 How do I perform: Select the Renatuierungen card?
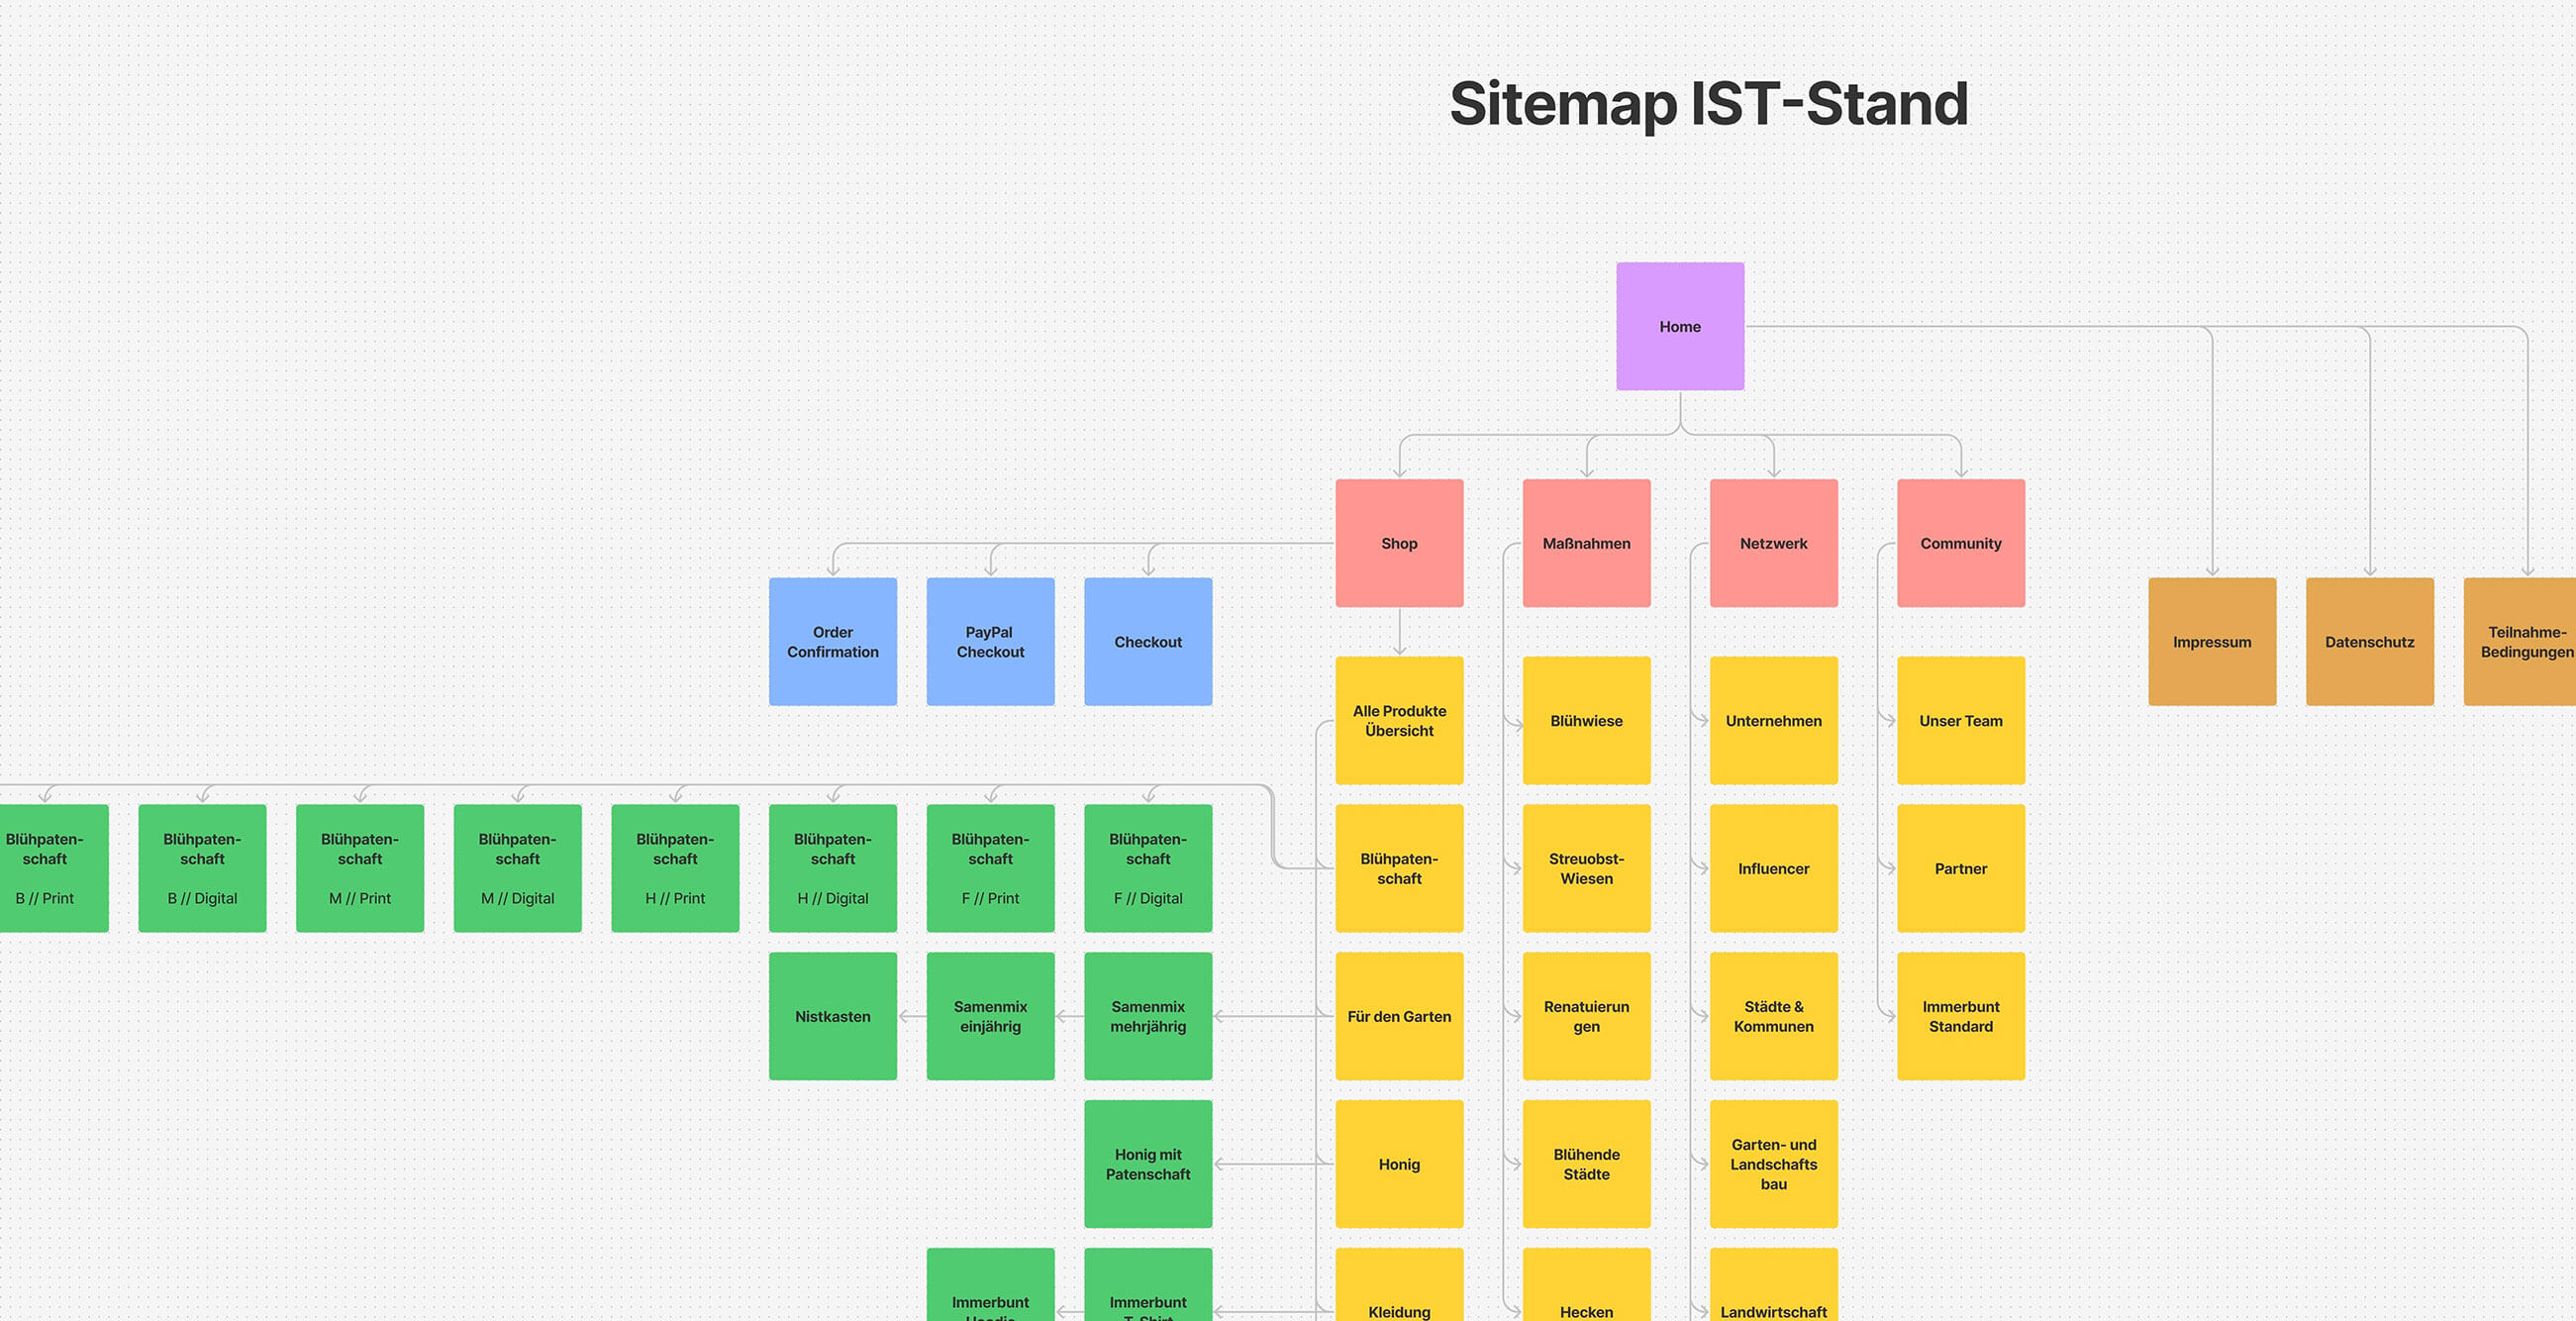1586,1016
